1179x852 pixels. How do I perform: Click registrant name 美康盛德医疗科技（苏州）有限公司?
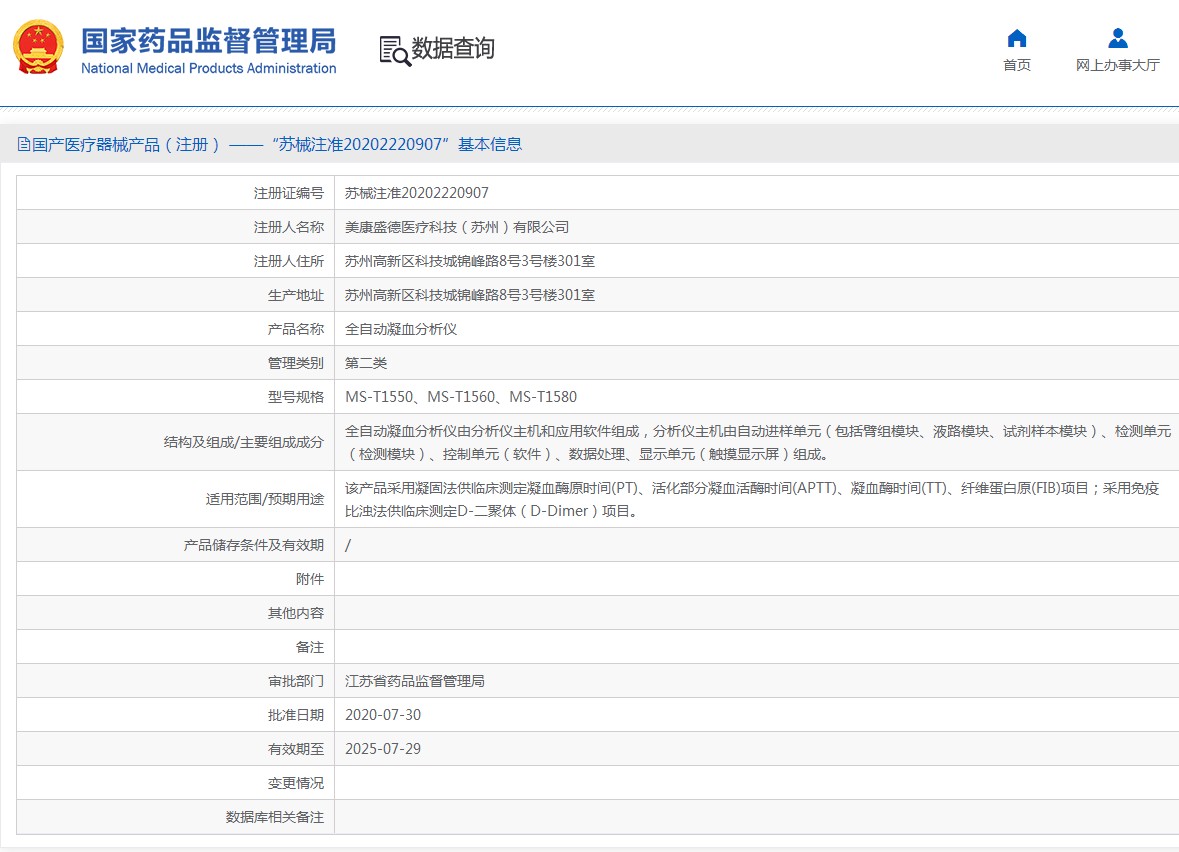click(x=456, y=227)
